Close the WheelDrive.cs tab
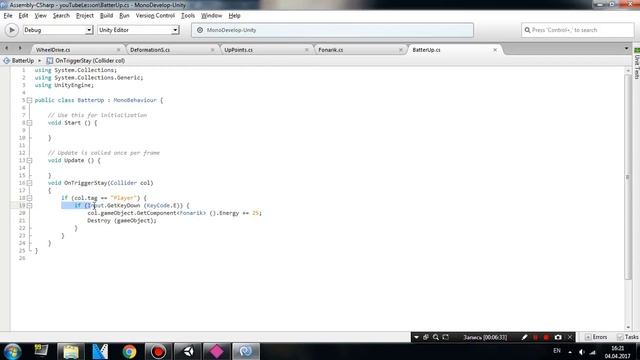This screenshot has height=360, width=640. pos(118,50)
